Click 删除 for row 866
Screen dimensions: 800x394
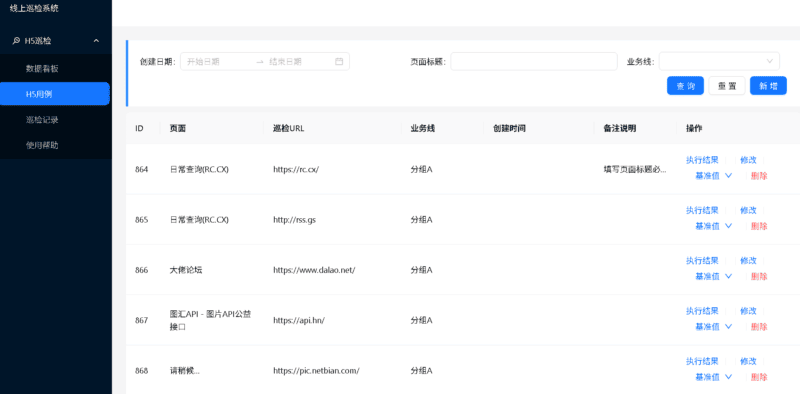tap(759, 276)
